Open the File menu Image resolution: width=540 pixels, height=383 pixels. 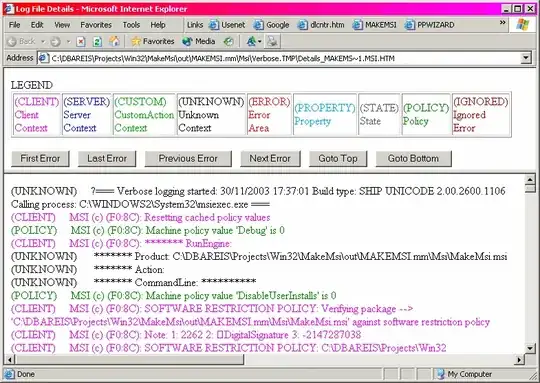pyautogui.click(x=14, y=25)
